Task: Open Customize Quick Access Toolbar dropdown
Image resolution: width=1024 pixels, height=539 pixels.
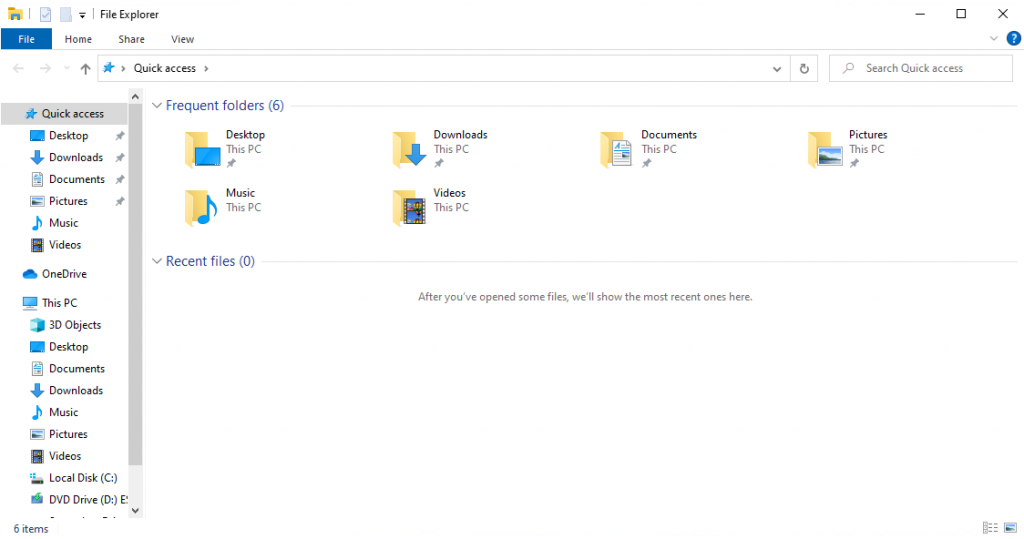Action: click(x=82, y=14)
